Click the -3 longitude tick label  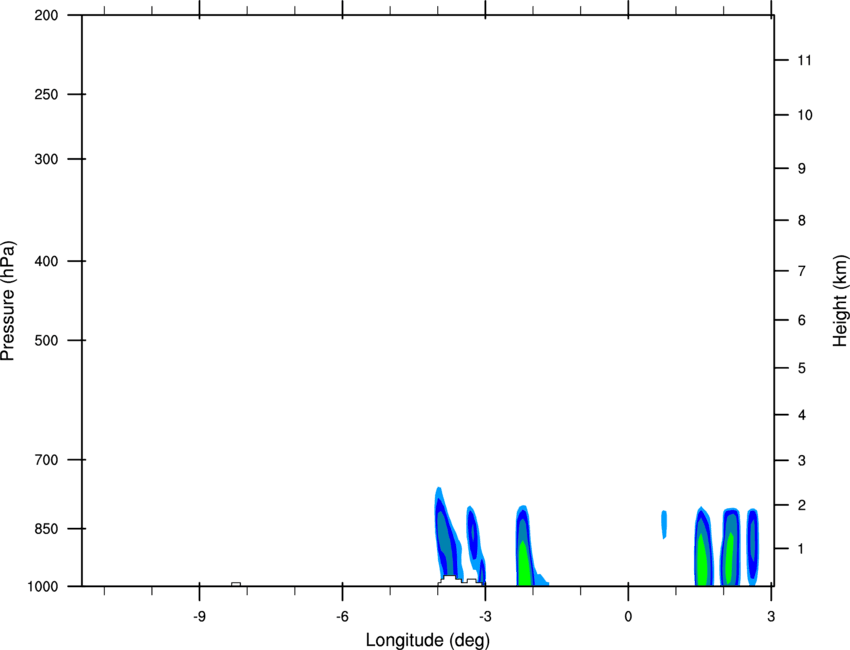coord(485,617)
